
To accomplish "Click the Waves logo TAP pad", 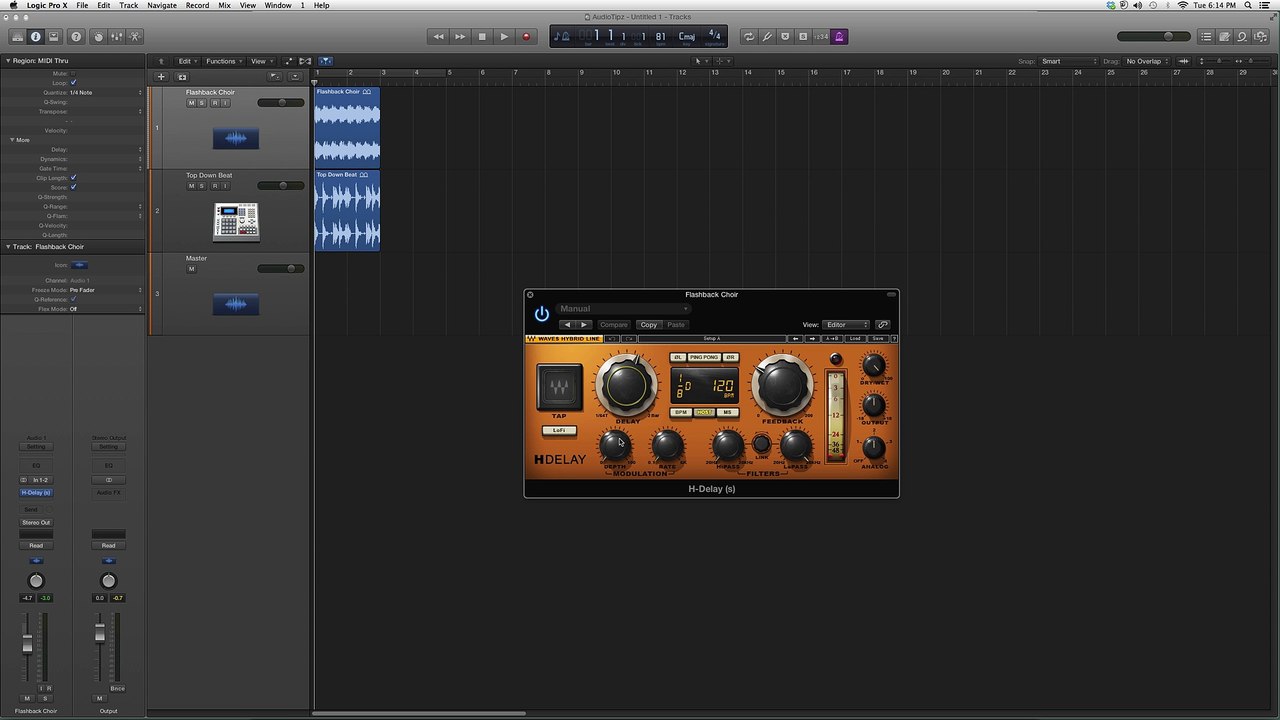I will point(559,387).
